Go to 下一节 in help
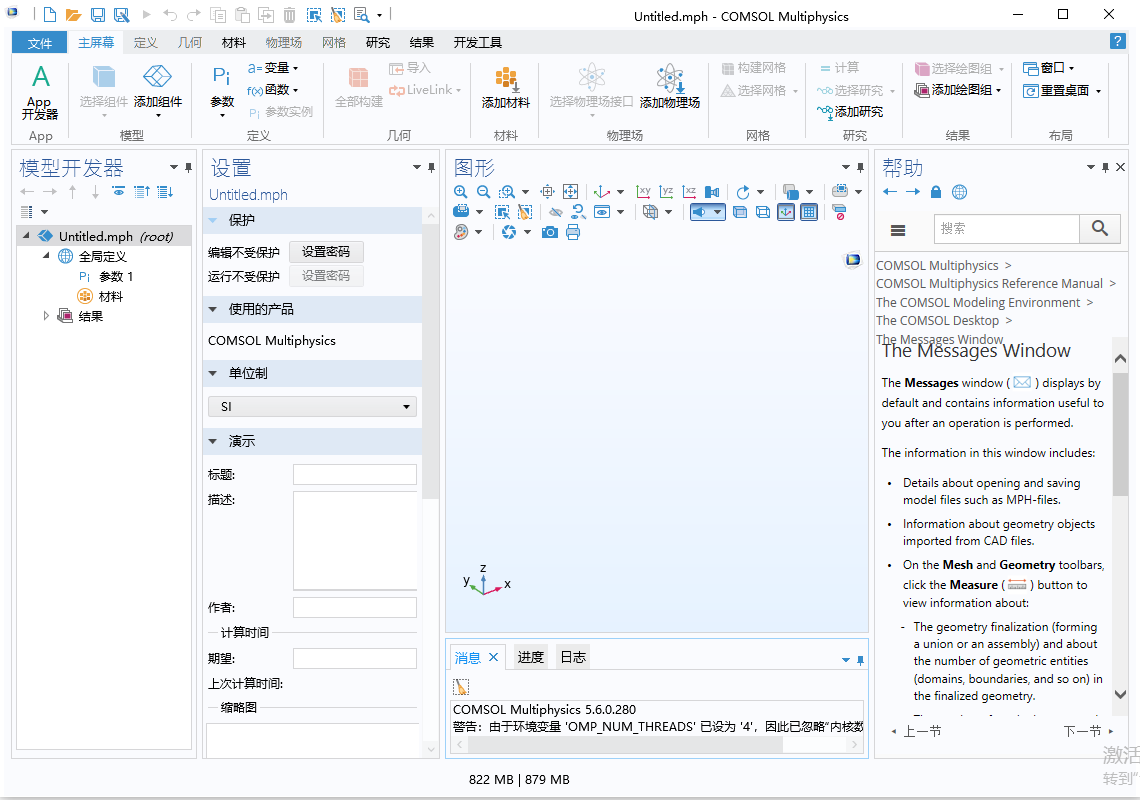The image size is (1140, 800). tap(1088, 731)
